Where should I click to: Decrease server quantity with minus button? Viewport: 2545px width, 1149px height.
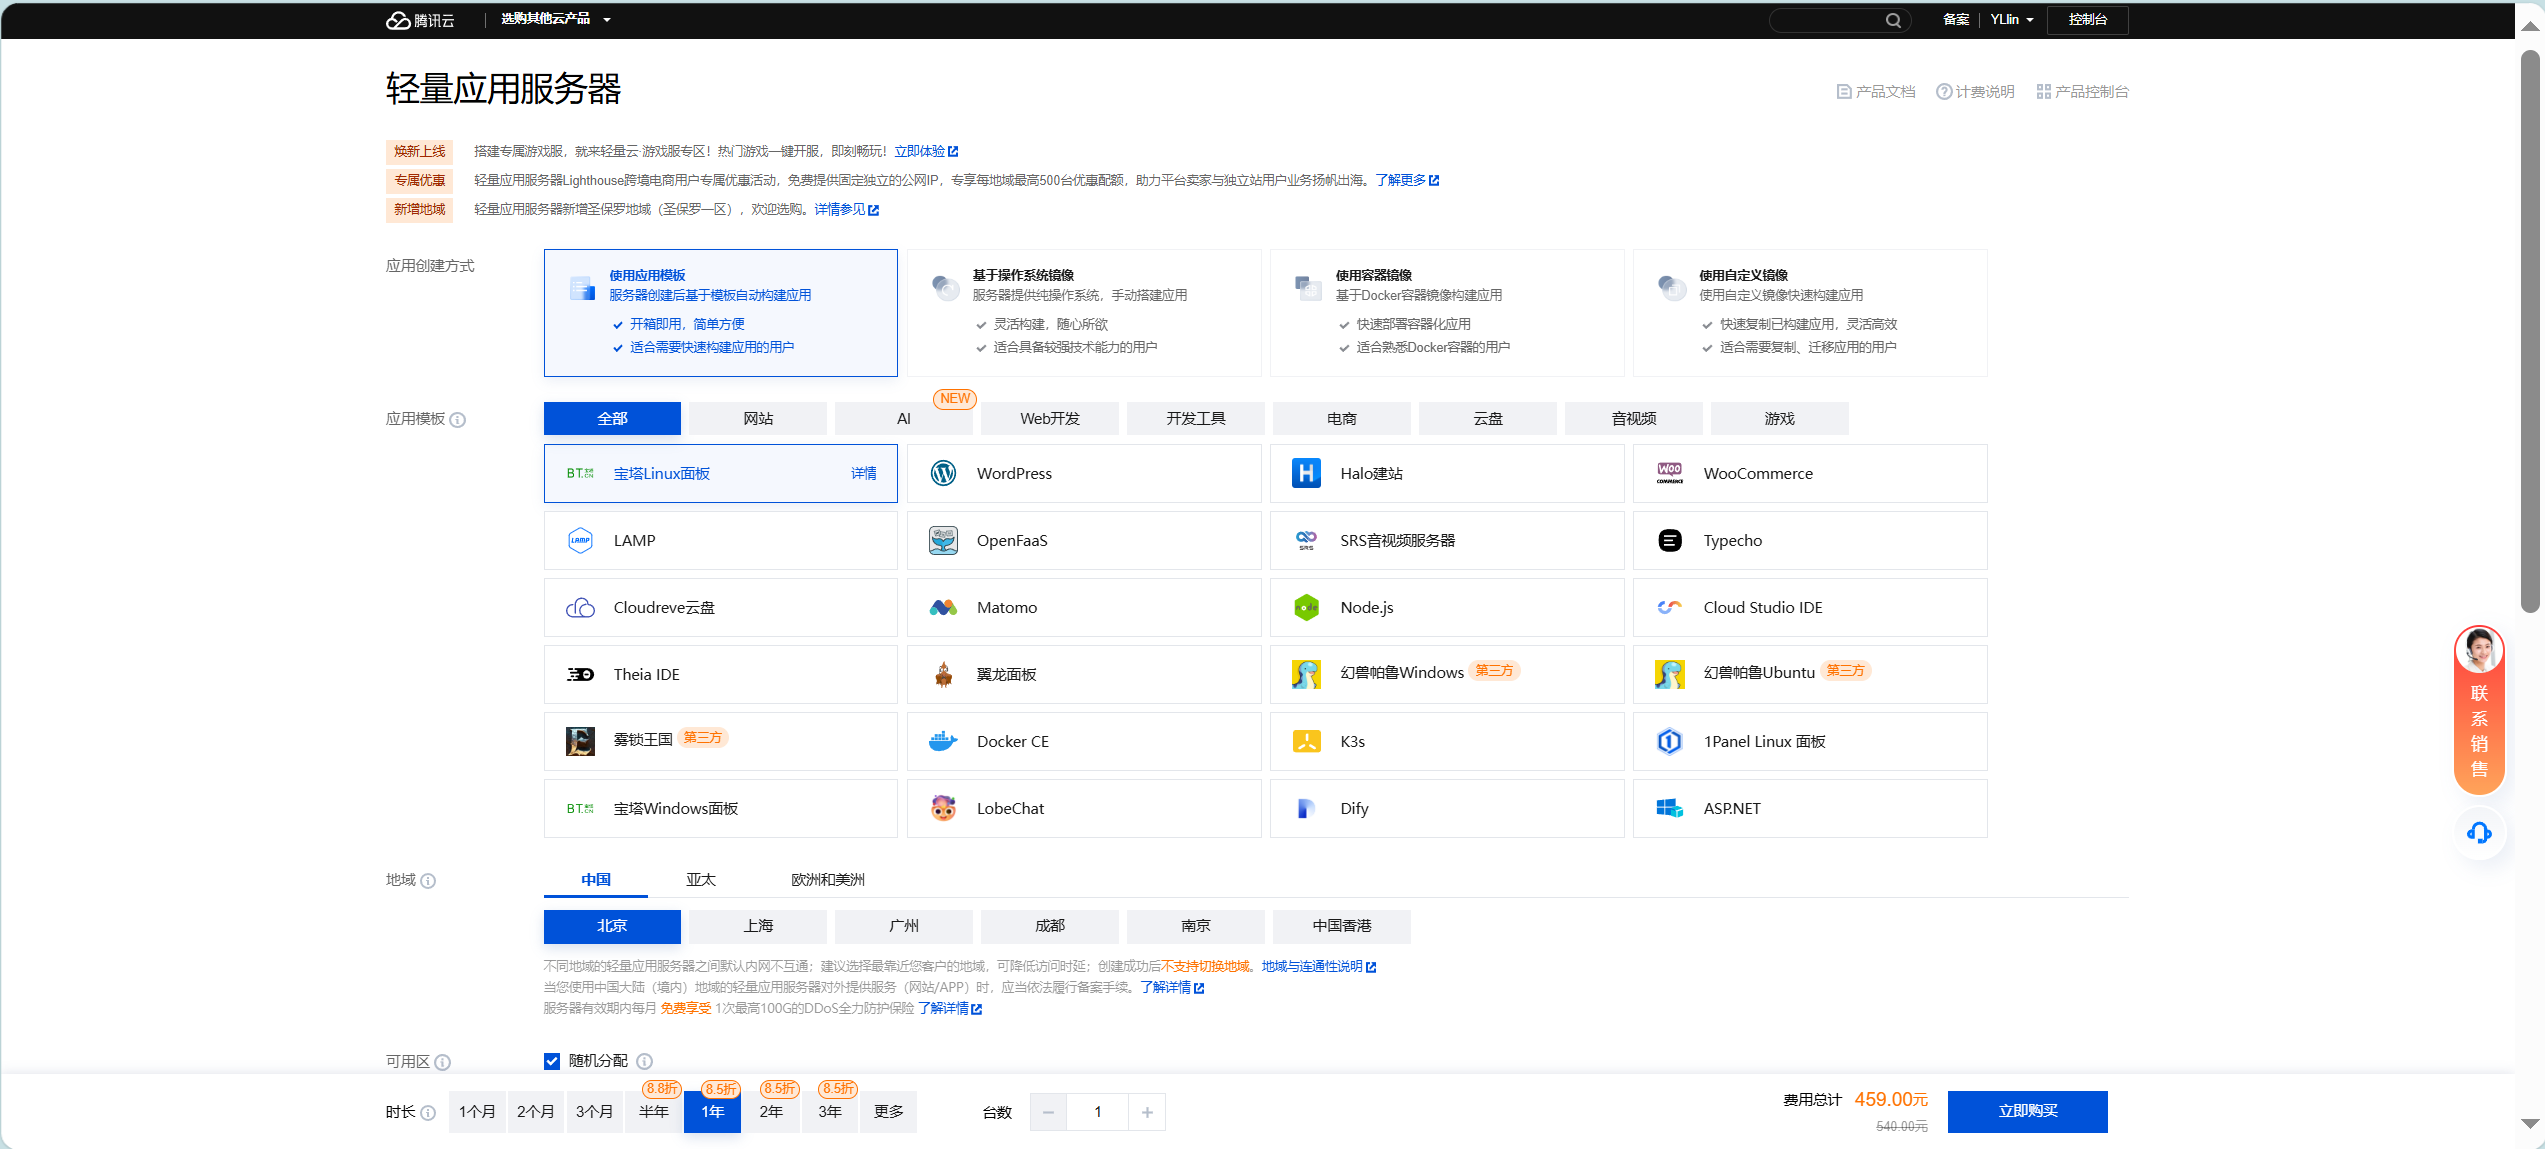(1048, 1112)
